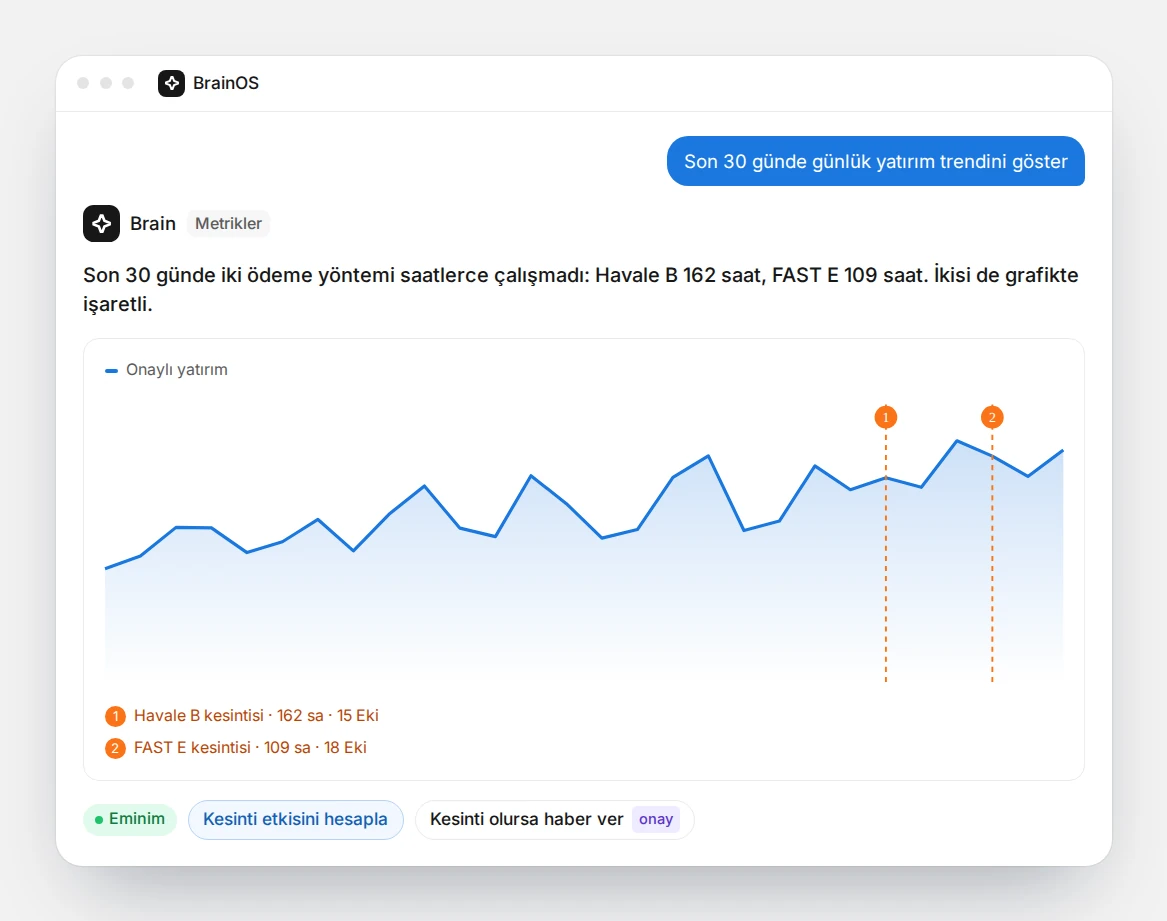Click the legend badge 1 for Havale B
The width and height of the screenshot is (1167, 921).
(x=115, y=716)
